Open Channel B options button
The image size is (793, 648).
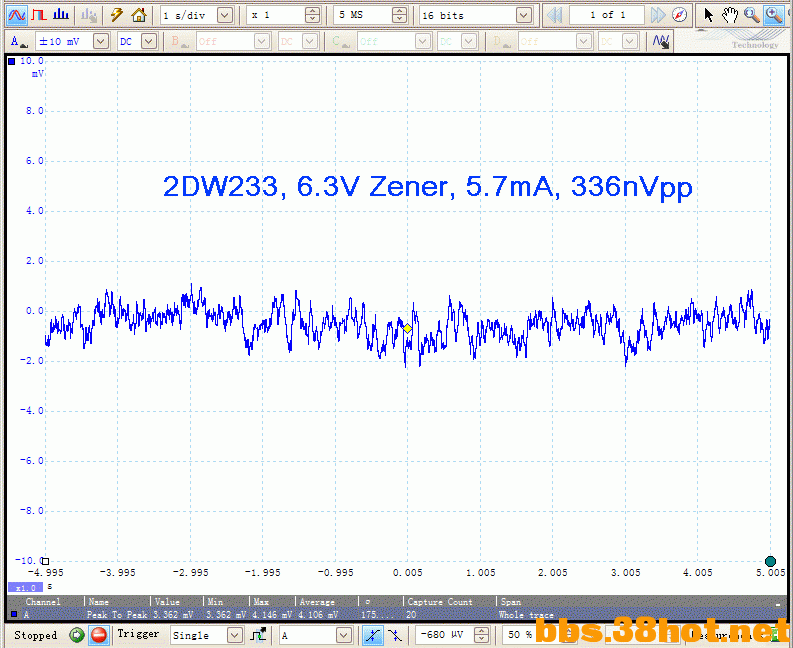[x=179, y=41]
